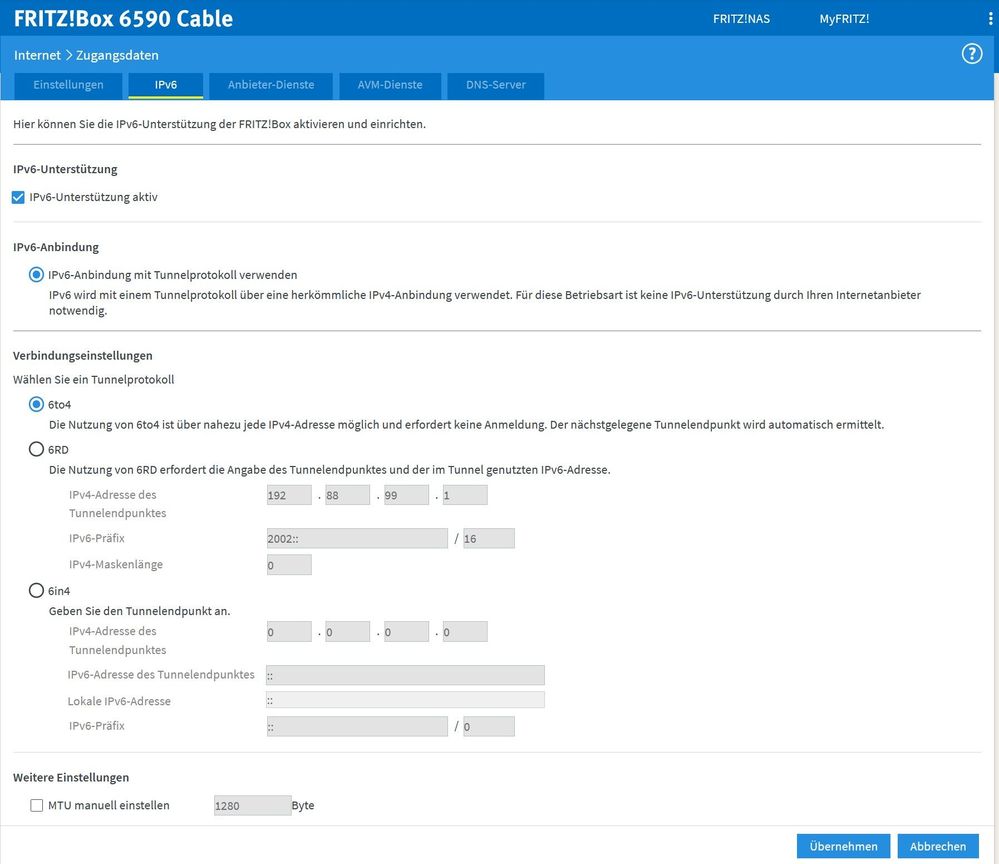999x864 pixels.
Task: Click the 6in4 IPv6-Präfix address field
Action: coord(357,726)
